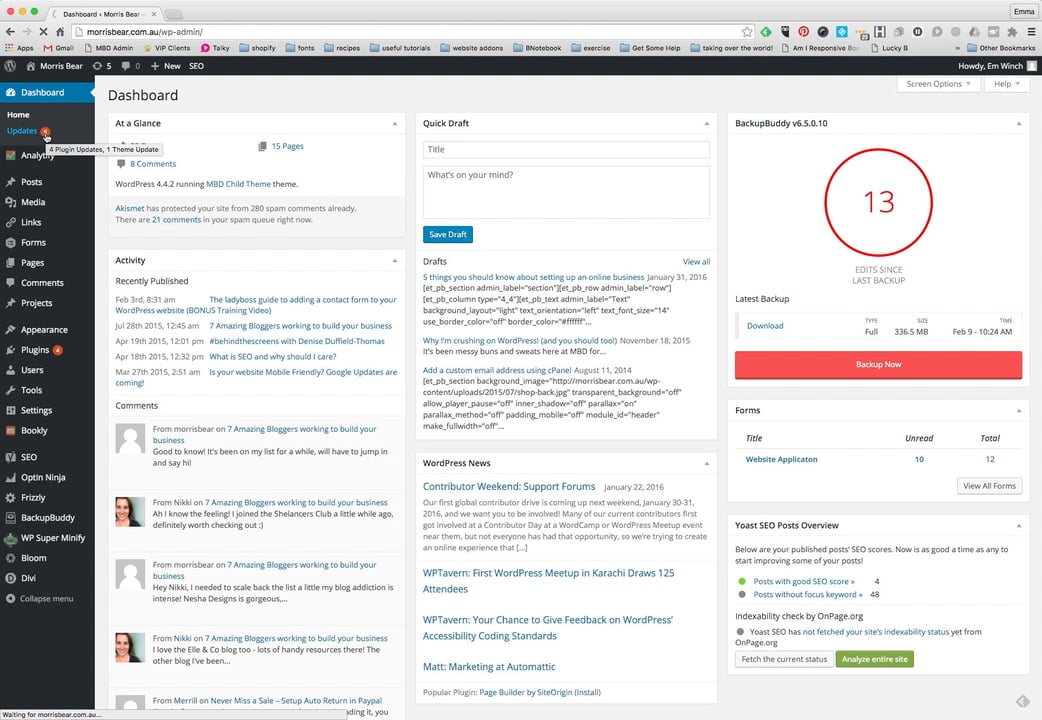The height and width of the screenshot is (720, 1042).
Task: Open Contributor Weekend: Support Forums article
Action: click(x=509, y=487)
